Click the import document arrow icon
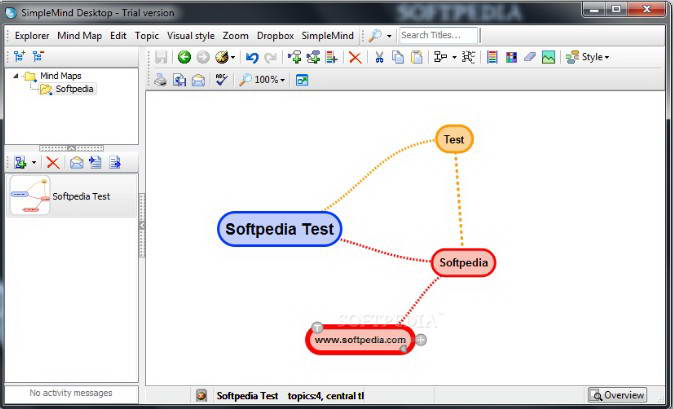Screen dimensions: 673x409 95,163
